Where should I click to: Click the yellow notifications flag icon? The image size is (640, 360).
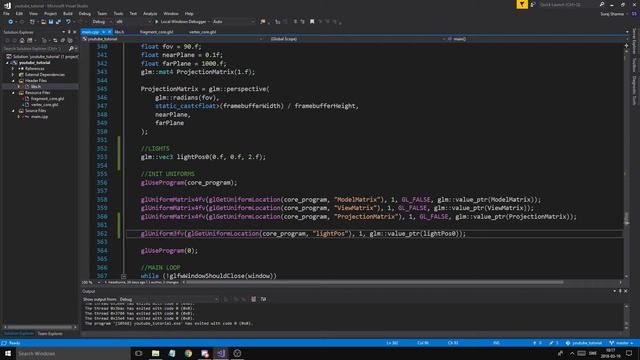point(522,4)
